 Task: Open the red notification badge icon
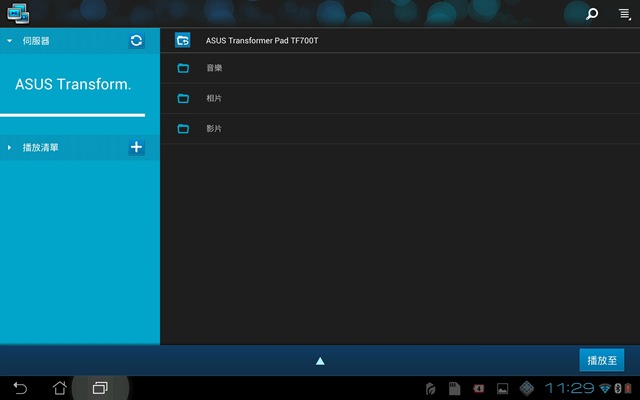click(x=478, y=389)
